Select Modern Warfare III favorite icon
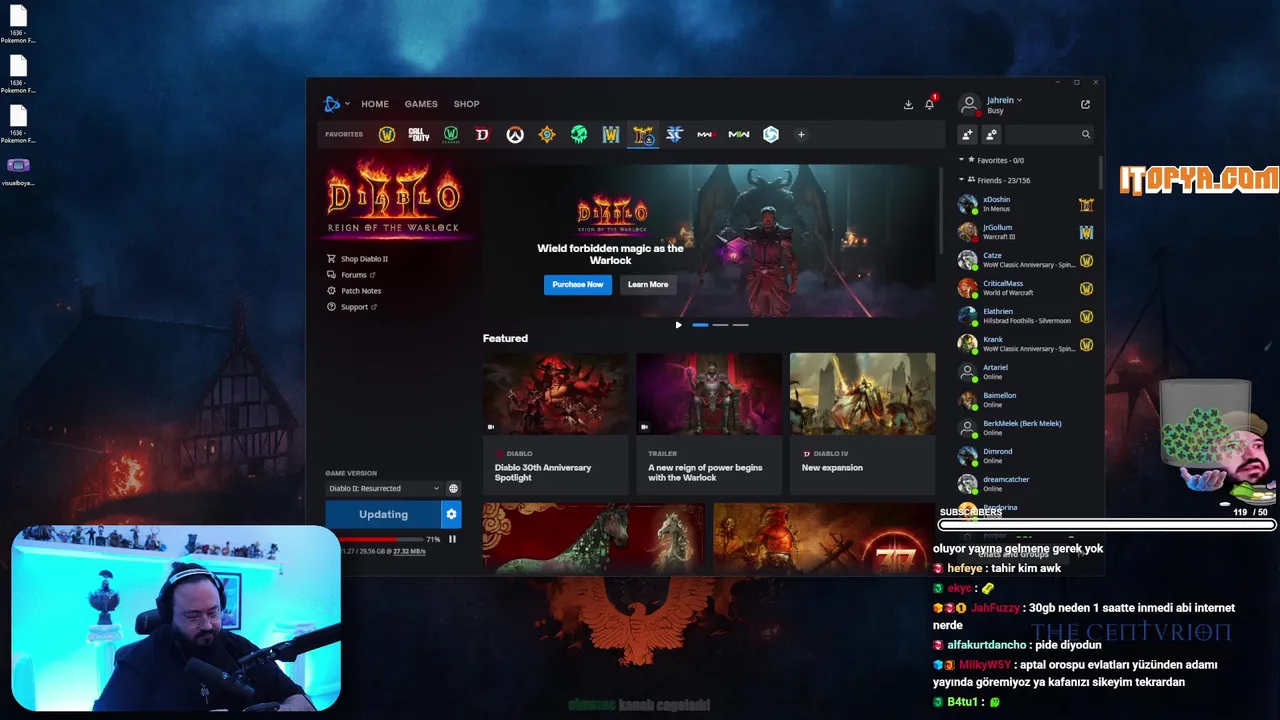The image size is (1280, 720). pos(706,134)
